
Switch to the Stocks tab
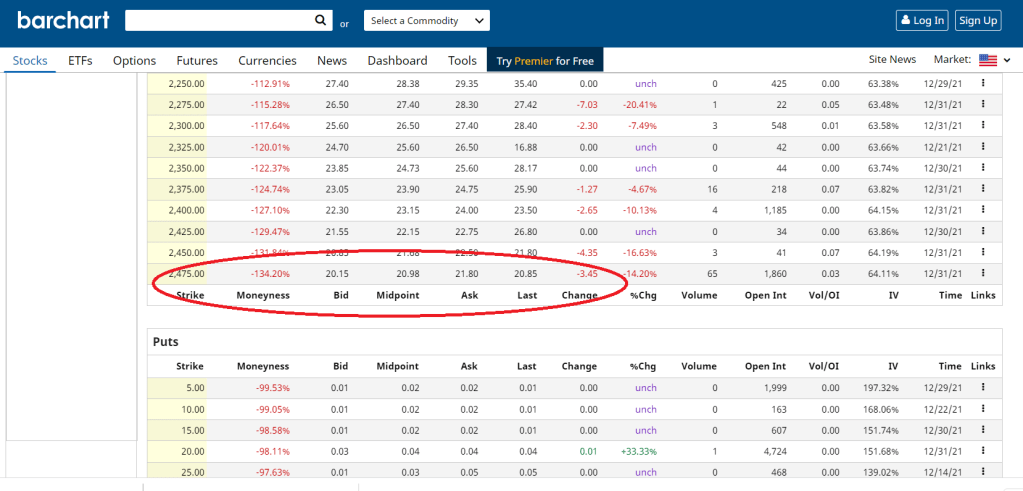(30, 61)
